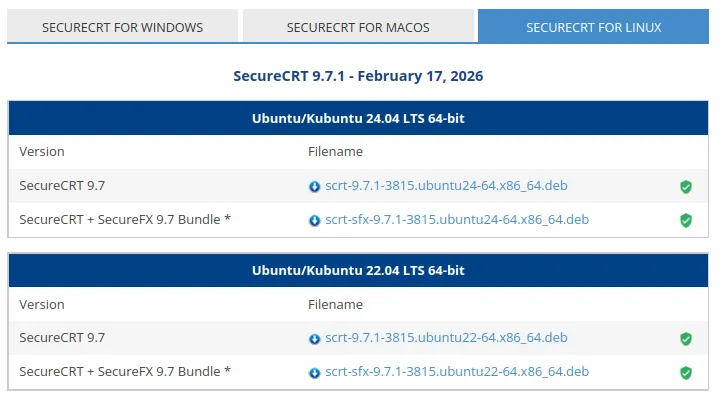Screen dimensions: 720x402
Task: Click SecureCRT 9.7 version label under Ubuntu 22.04
Action: coord(62,338)
